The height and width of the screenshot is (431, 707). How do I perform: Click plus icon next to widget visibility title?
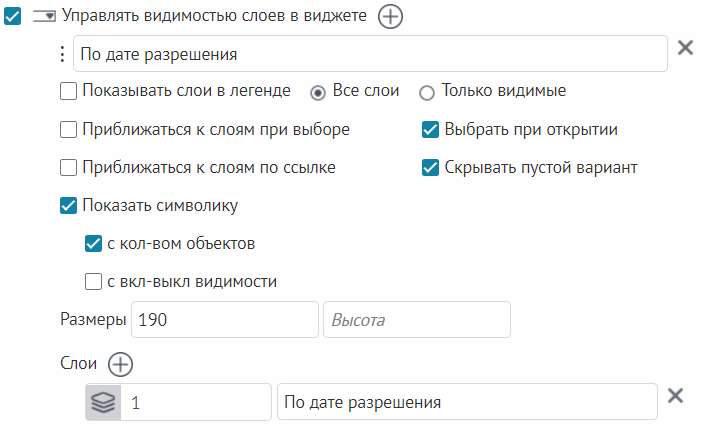coord(391,16)
